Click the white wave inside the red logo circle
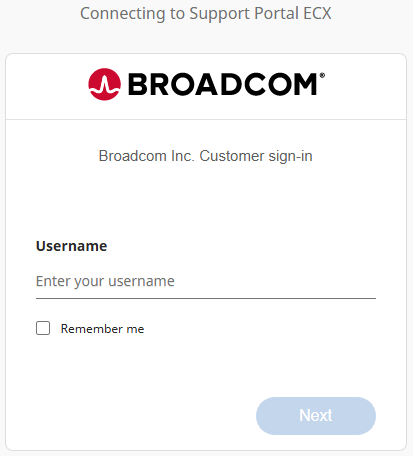This screenshot has height=456, width=413. (x=104, y=85)
